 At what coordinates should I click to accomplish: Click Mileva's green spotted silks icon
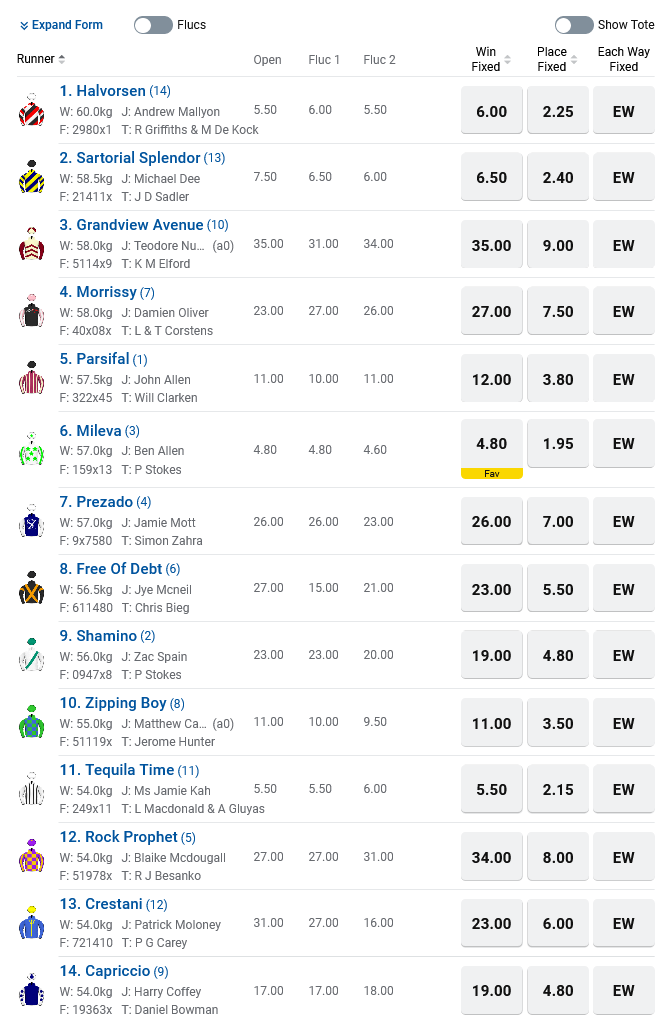[x=31, y=449]
